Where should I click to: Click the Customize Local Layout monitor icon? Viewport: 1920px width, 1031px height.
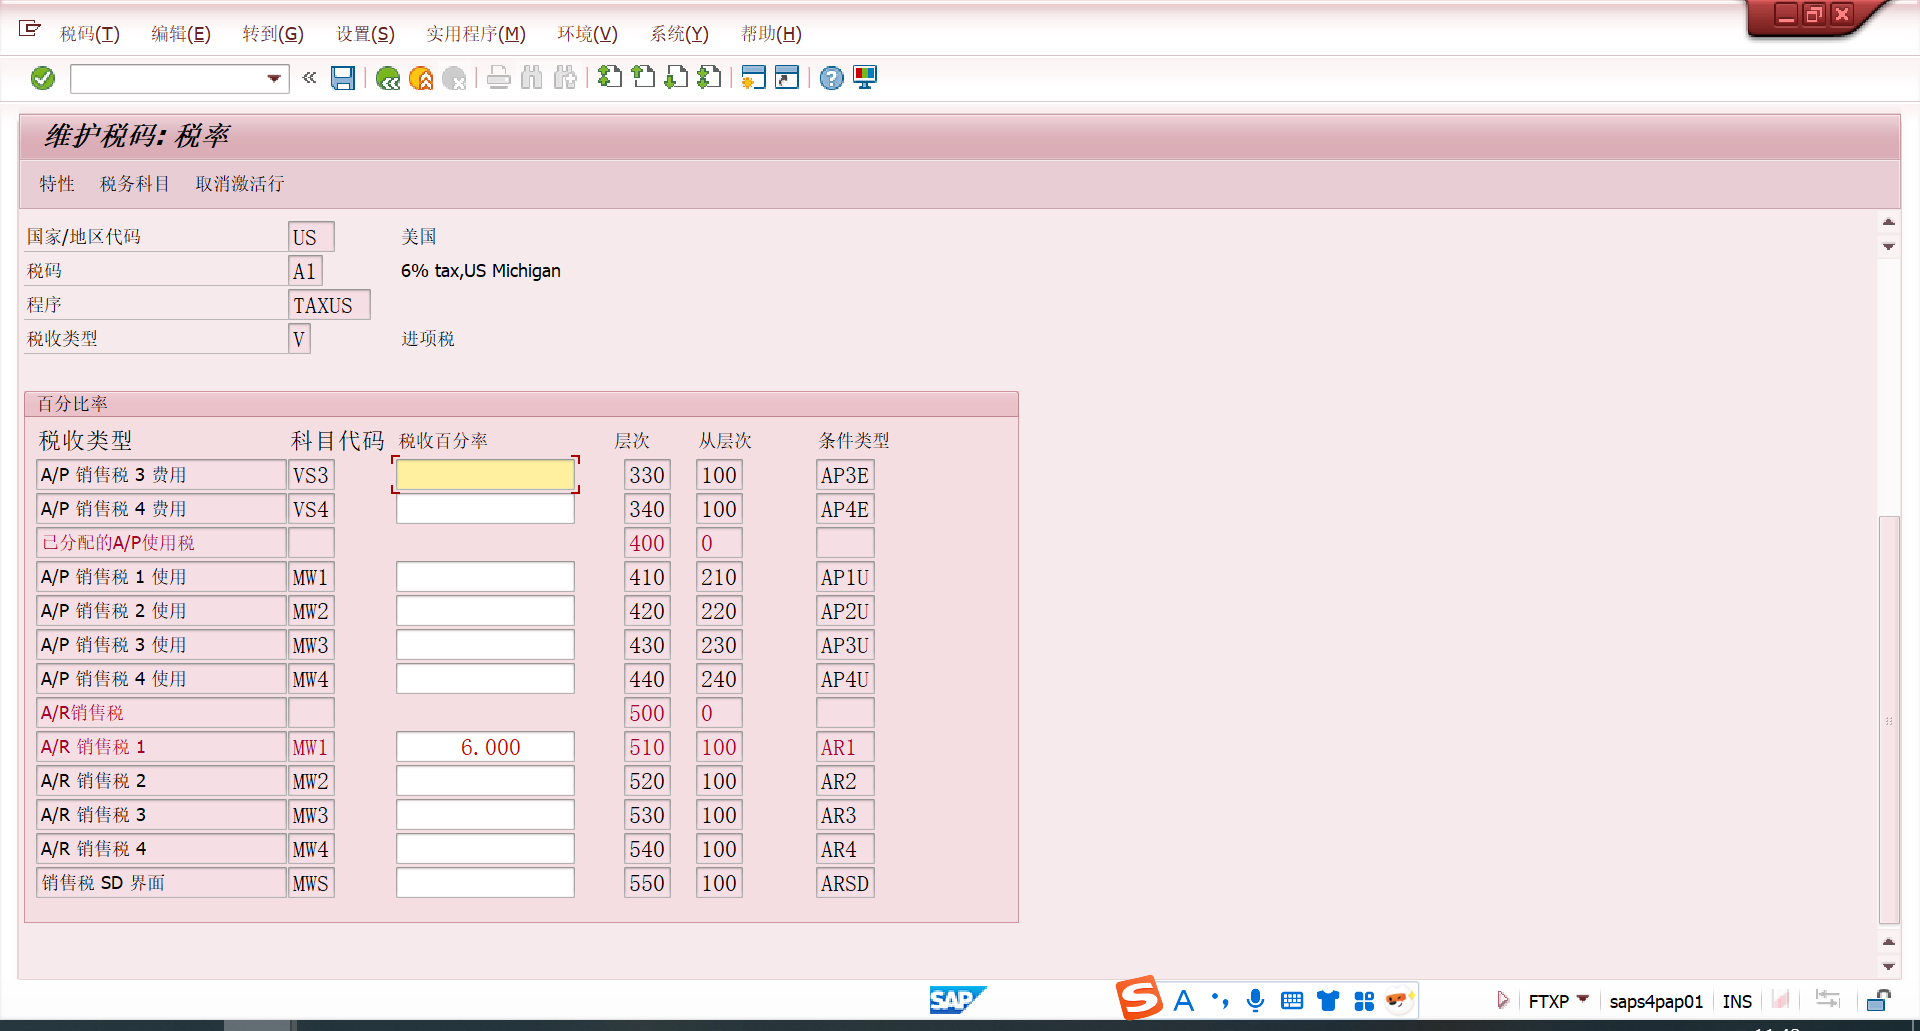click(x=865, y=78)
